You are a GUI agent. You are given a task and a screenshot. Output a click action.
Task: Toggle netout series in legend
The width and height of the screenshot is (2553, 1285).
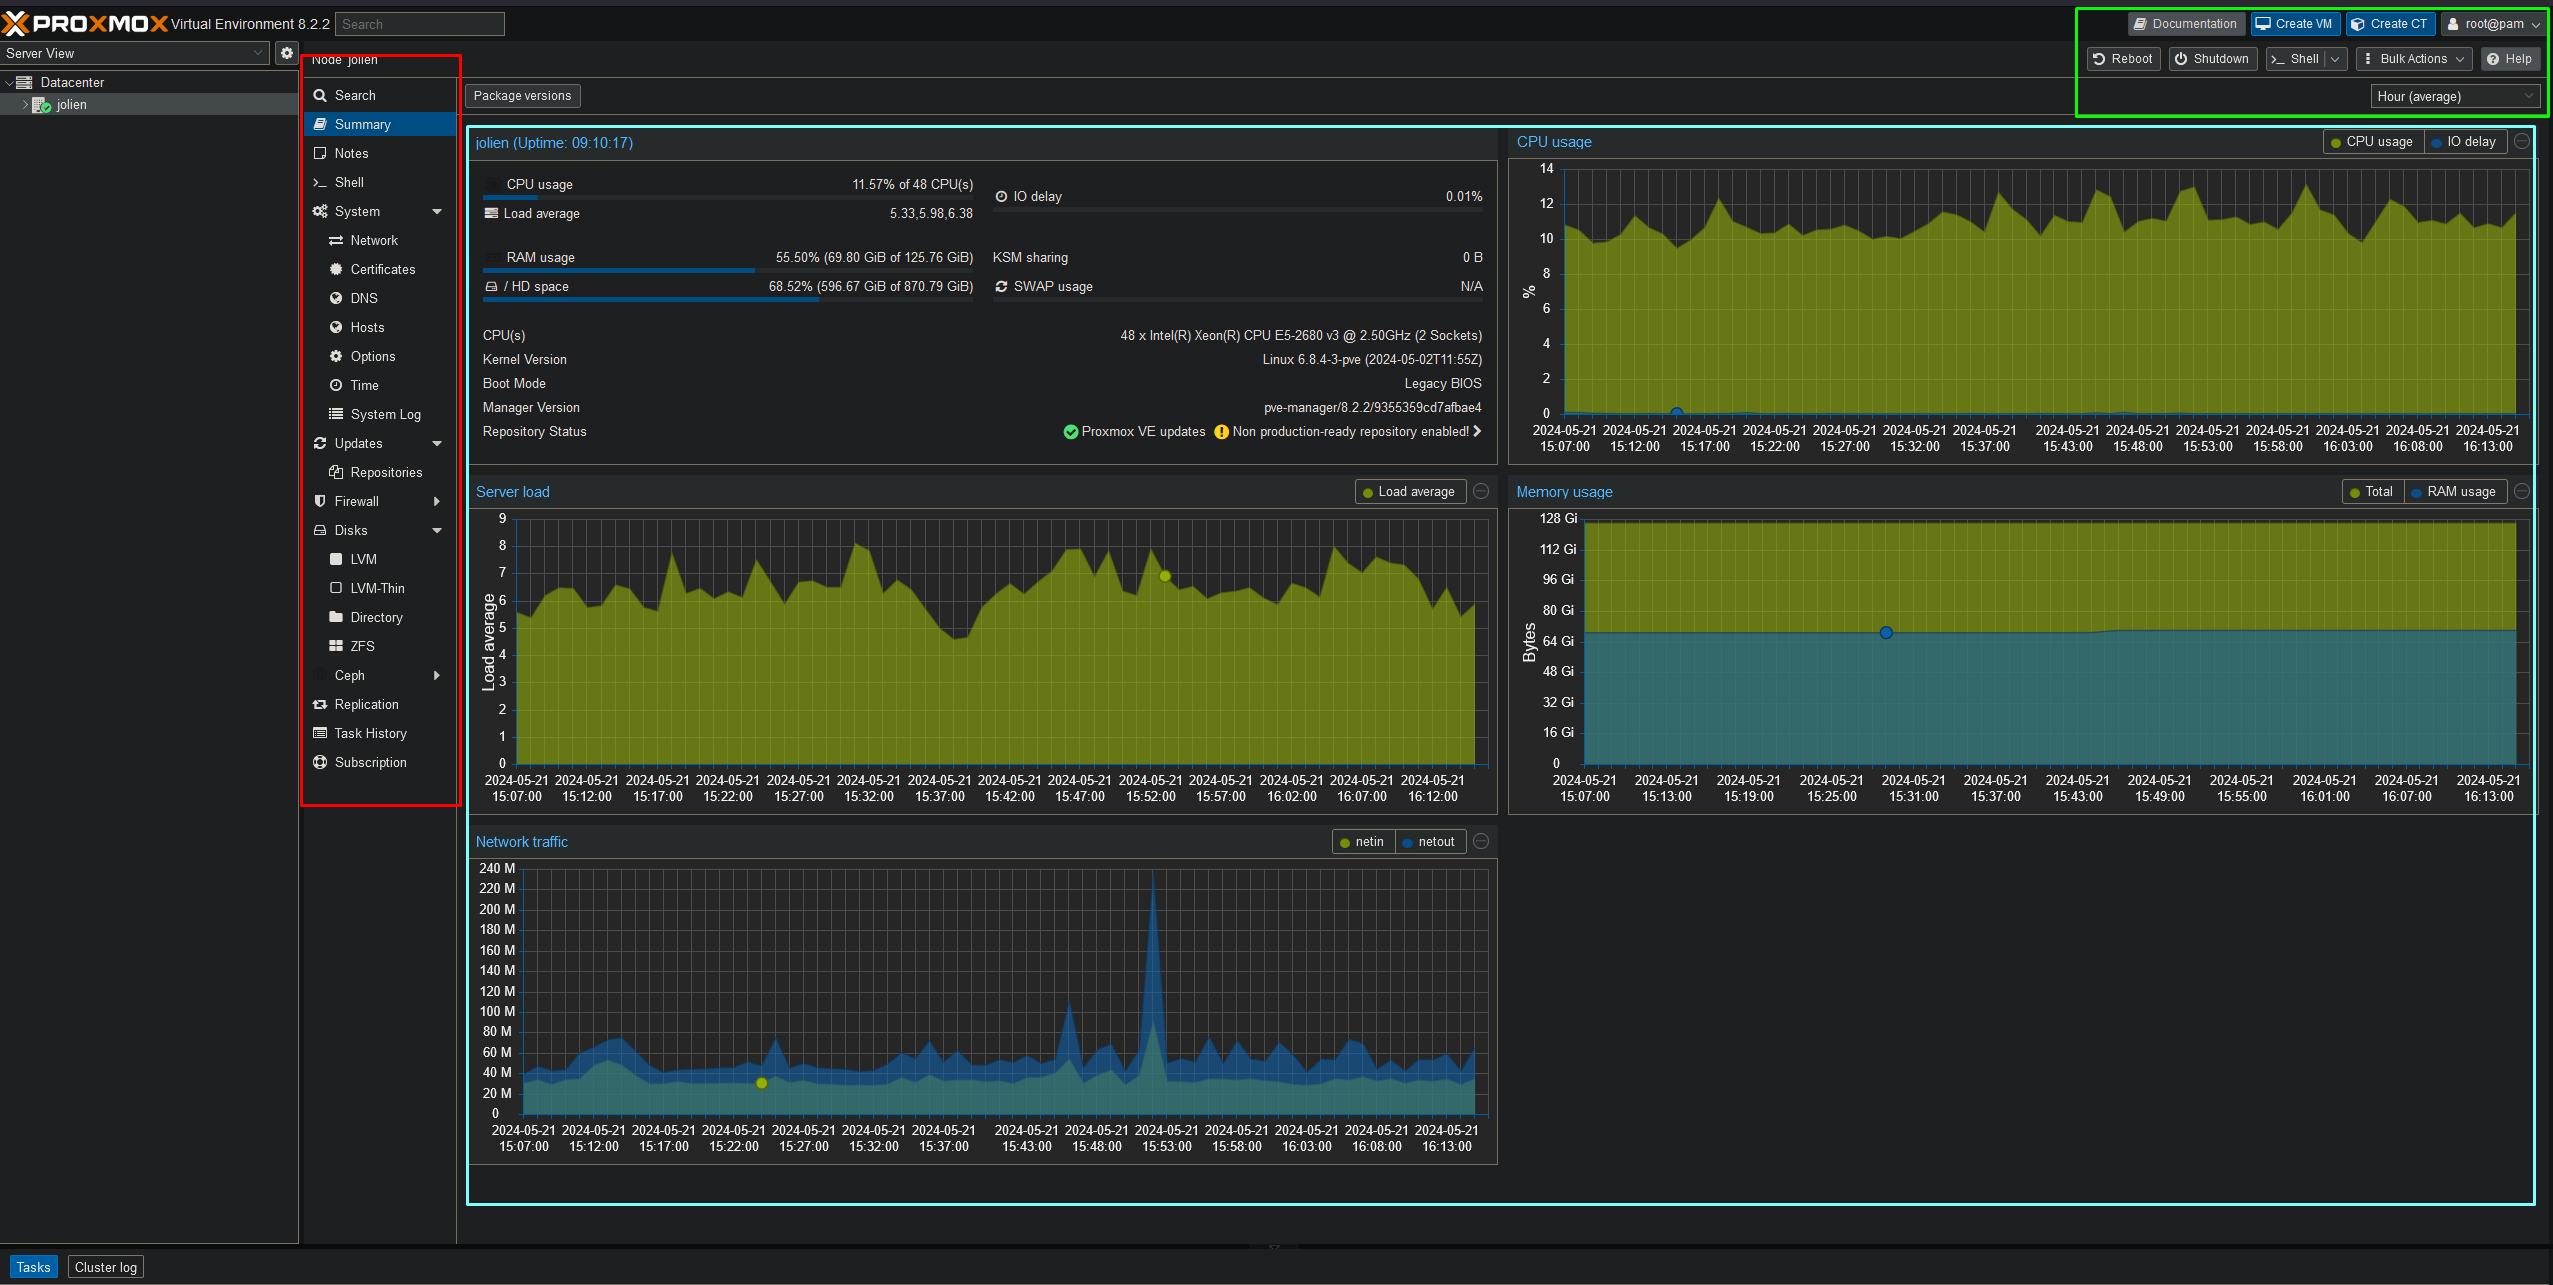1429,842
